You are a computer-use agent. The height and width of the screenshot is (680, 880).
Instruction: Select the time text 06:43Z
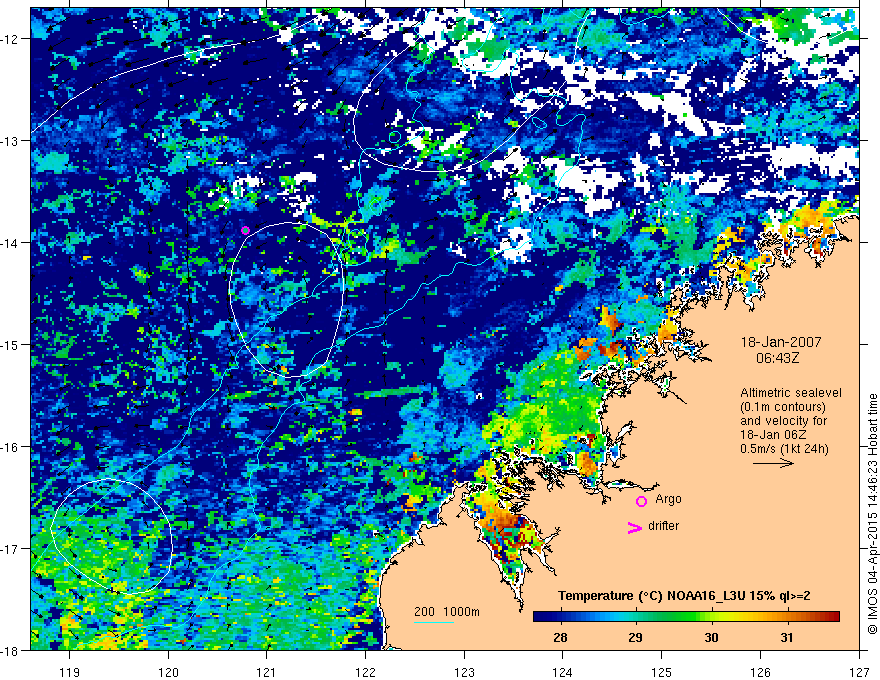(777, 357)
